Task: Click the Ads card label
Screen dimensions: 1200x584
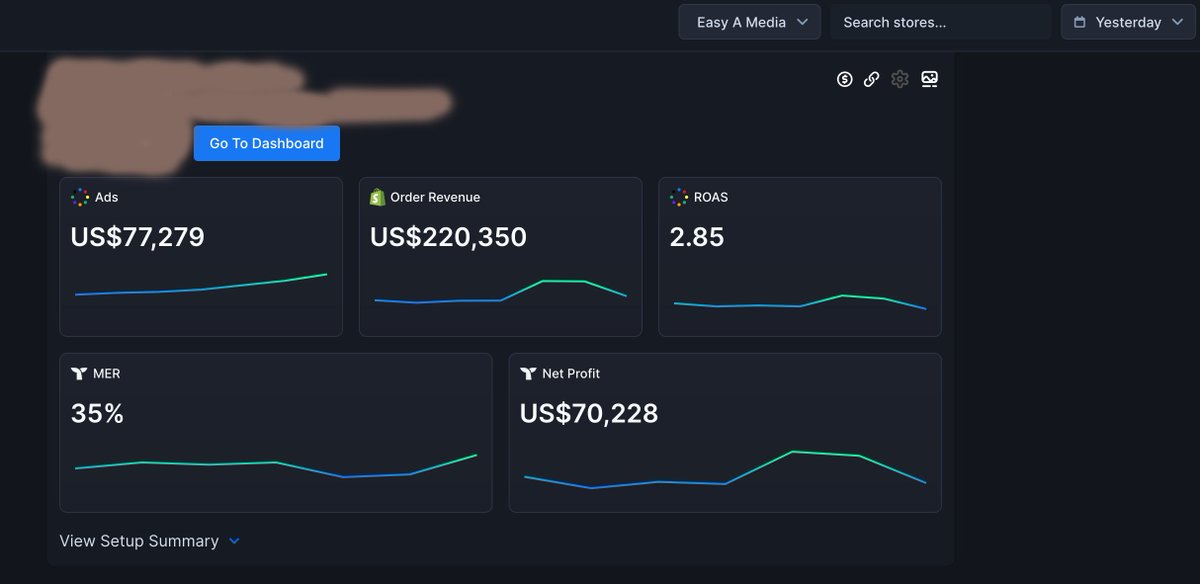Action: click(106, 197)
